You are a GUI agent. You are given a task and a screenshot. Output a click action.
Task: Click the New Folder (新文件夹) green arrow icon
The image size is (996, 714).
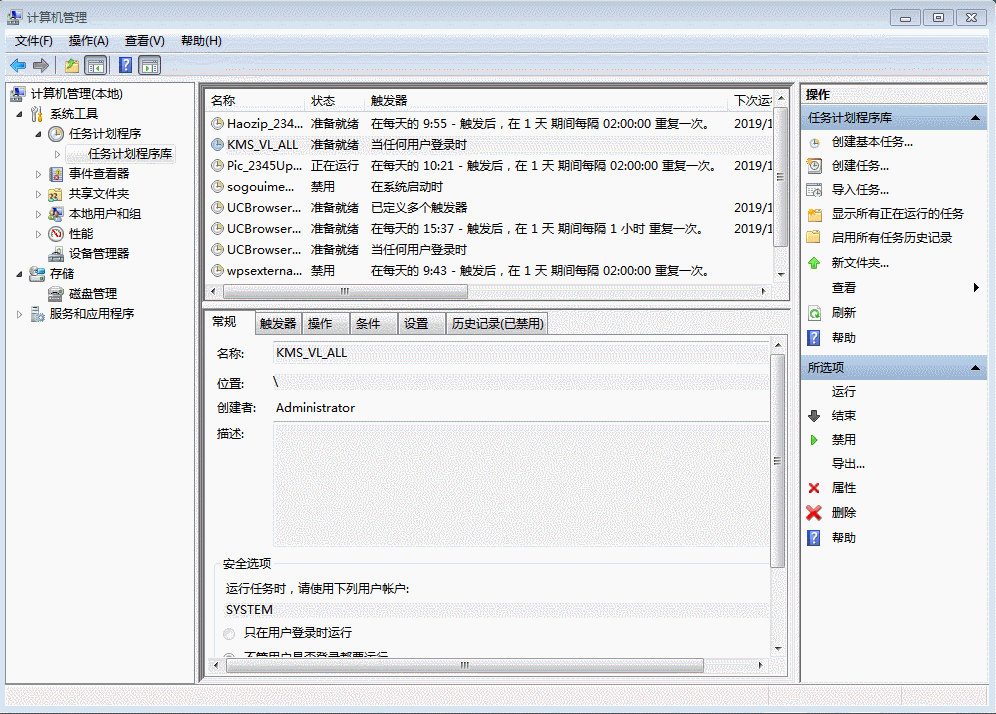[814, 262]
